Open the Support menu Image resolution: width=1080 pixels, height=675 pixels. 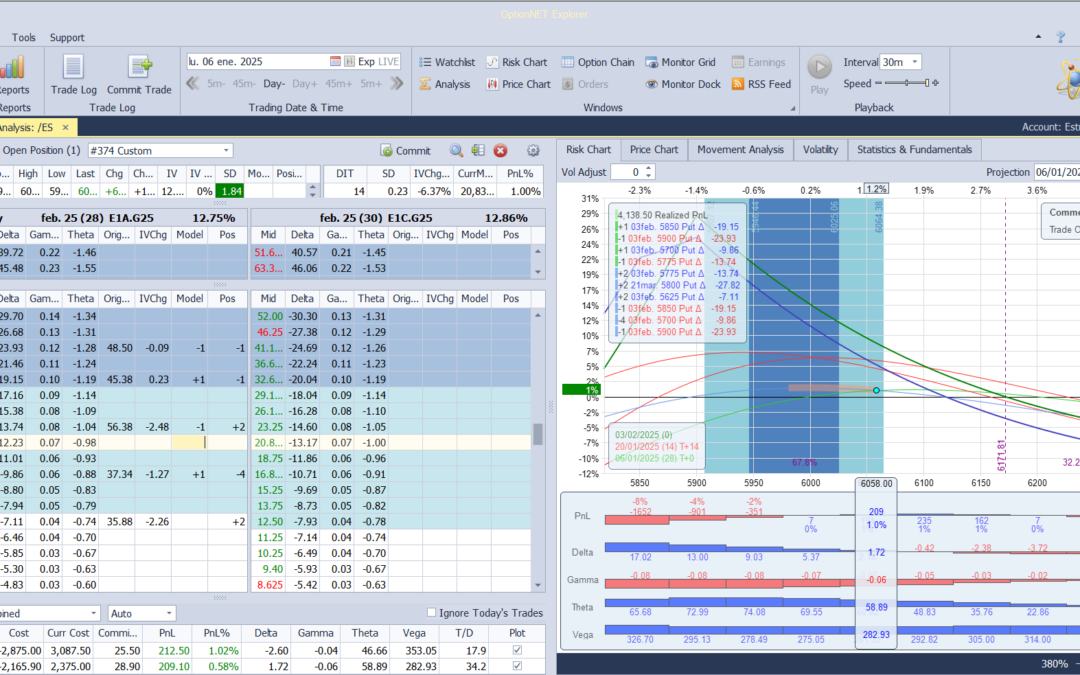point(67,37)
